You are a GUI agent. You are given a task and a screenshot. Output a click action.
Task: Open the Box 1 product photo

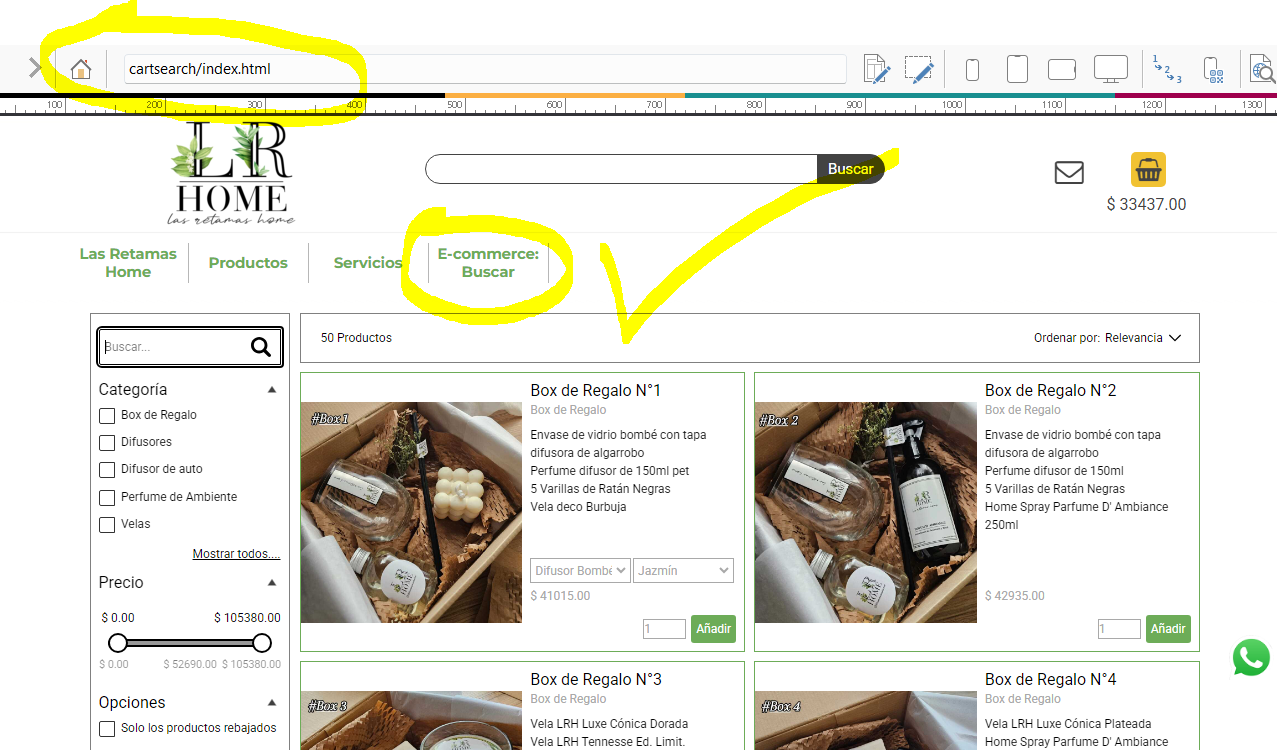coord(411,512)
